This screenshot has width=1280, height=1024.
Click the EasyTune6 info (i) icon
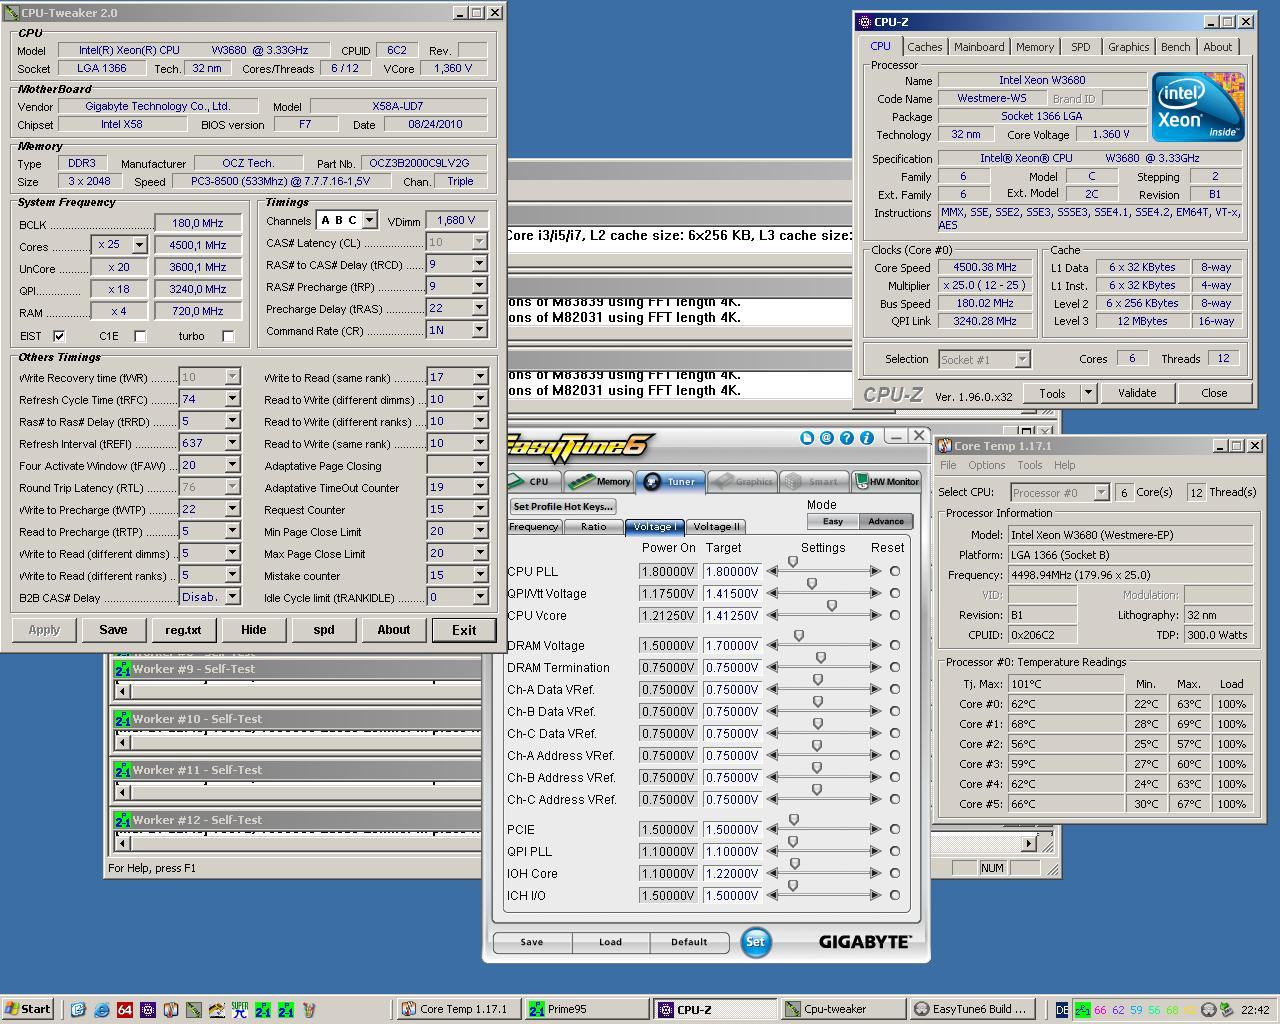[867, 438]
